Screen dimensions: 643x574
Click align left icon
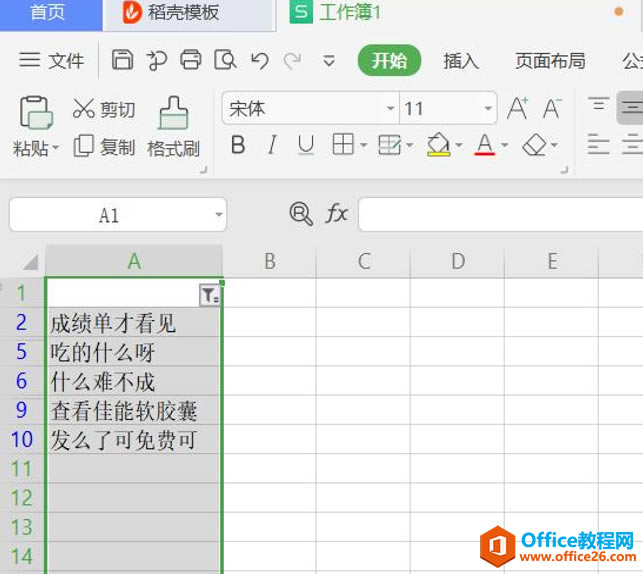[598, 144]
